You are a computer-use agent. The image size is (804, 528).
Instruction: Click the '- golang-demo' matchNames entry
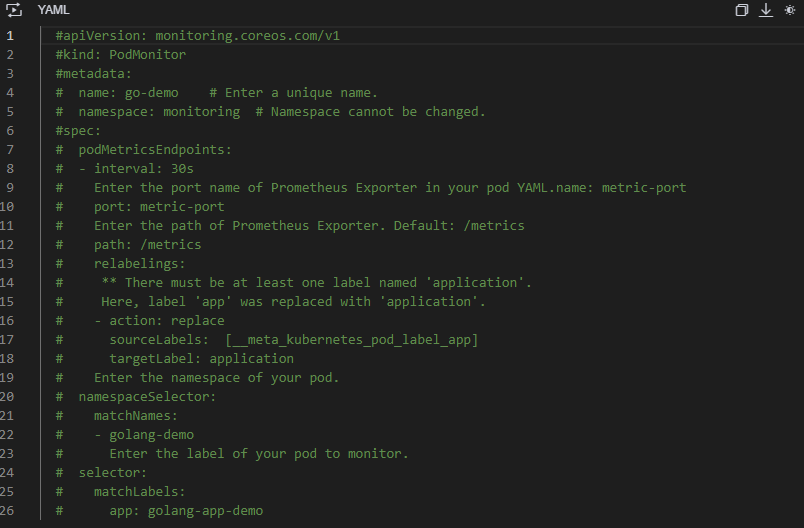(x=144, y=435)
